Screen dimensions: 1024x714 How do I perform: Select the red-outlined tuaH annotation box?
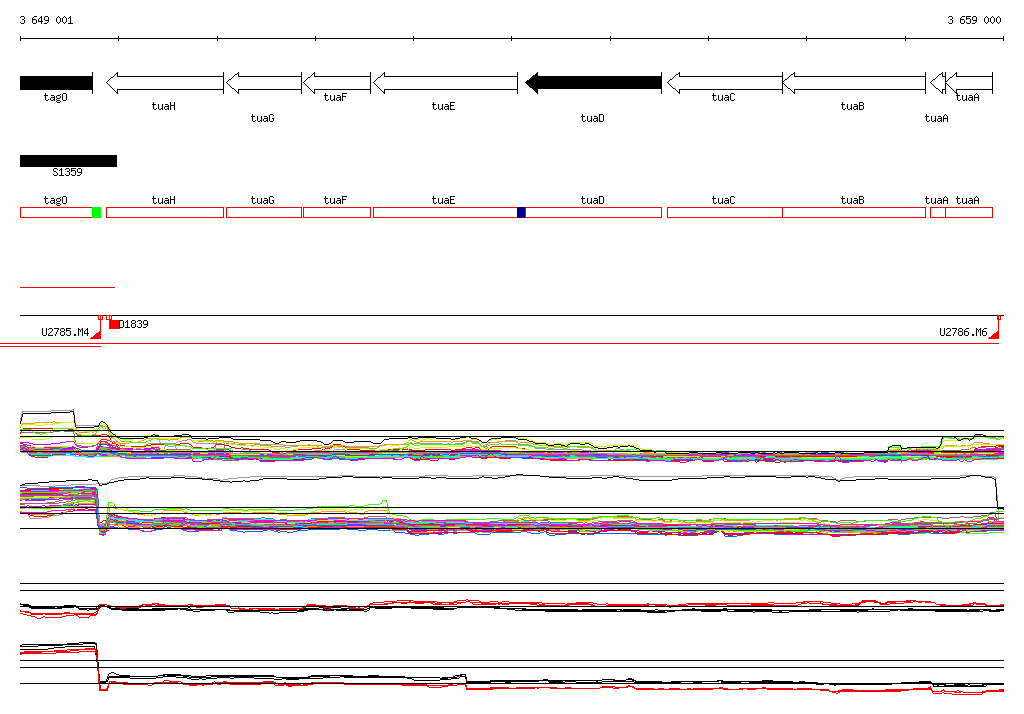[165, 212]
